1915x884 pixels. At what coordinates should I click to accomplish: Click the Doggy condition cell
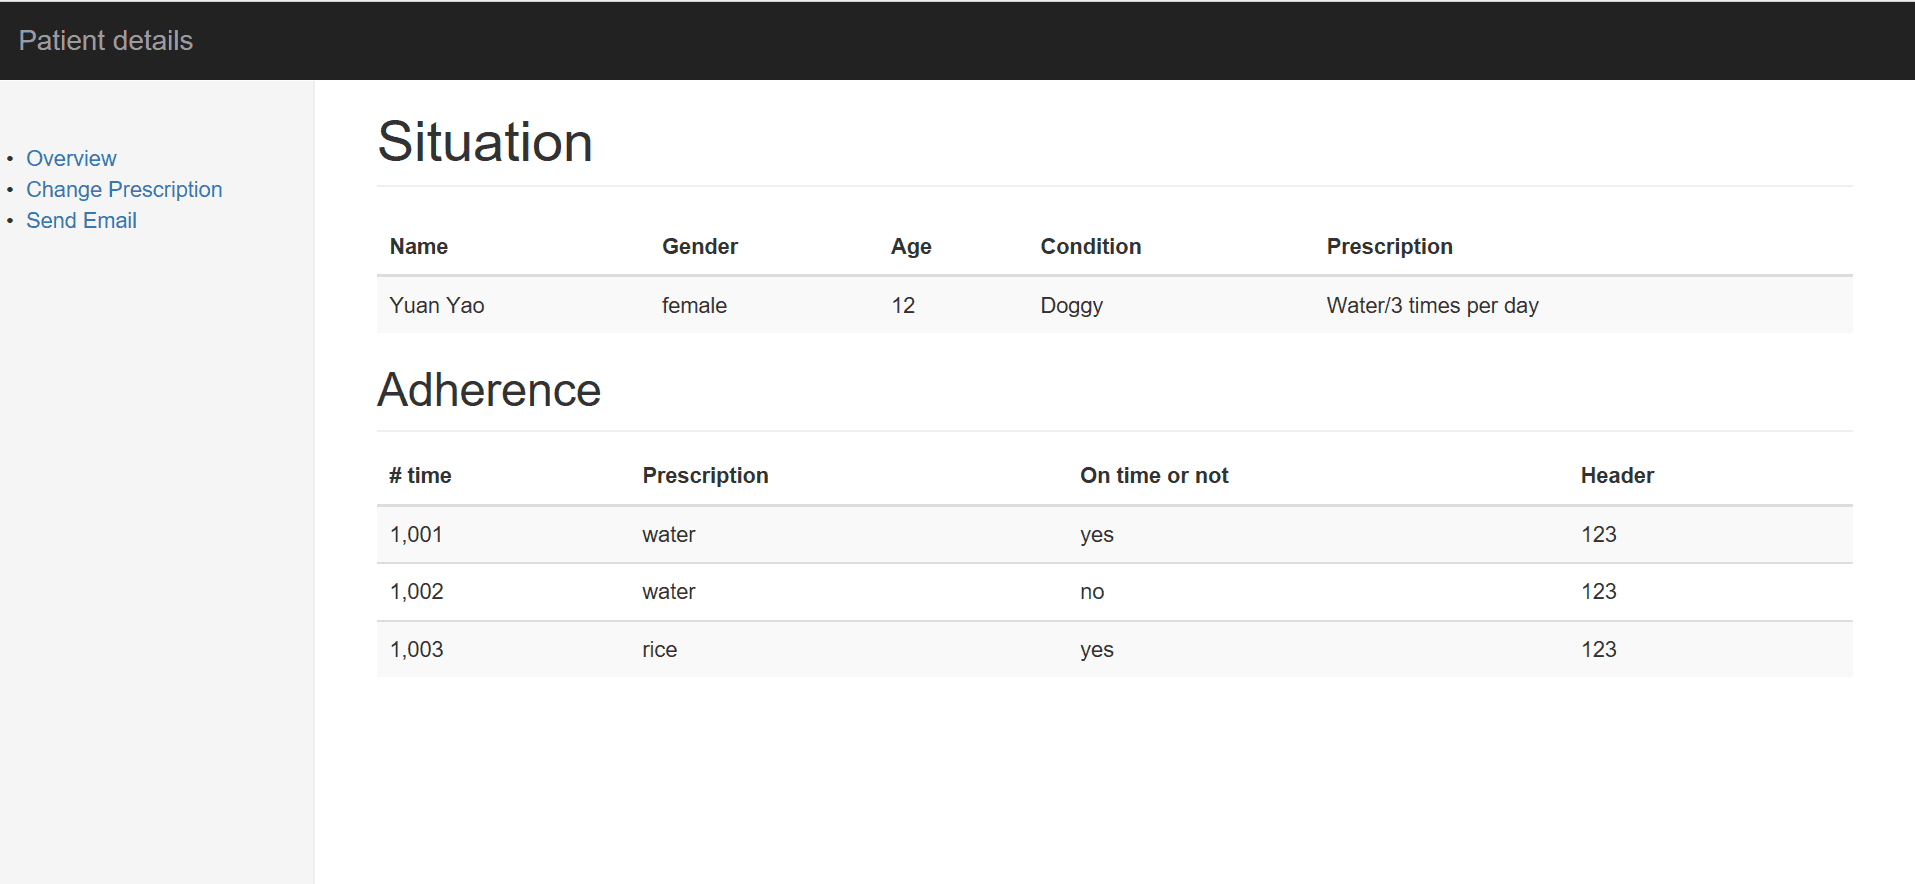(x=1071, y=306)
